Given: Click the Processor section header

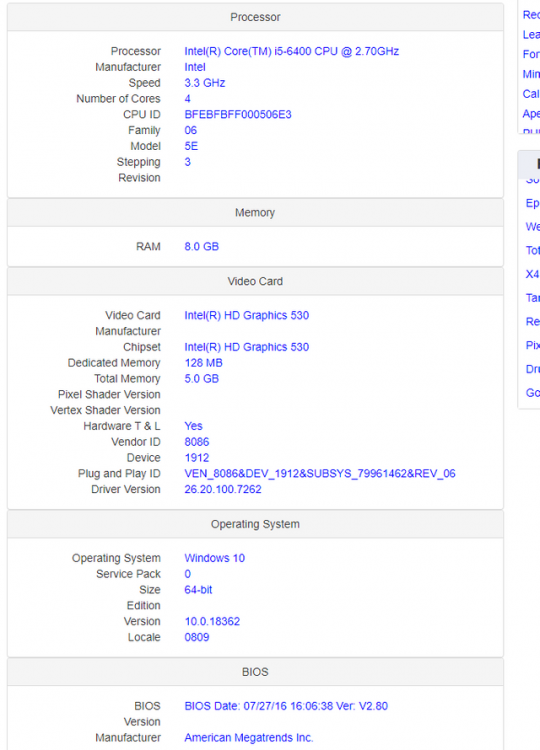Looking at the screenshot, I should [x=255, y=17].
